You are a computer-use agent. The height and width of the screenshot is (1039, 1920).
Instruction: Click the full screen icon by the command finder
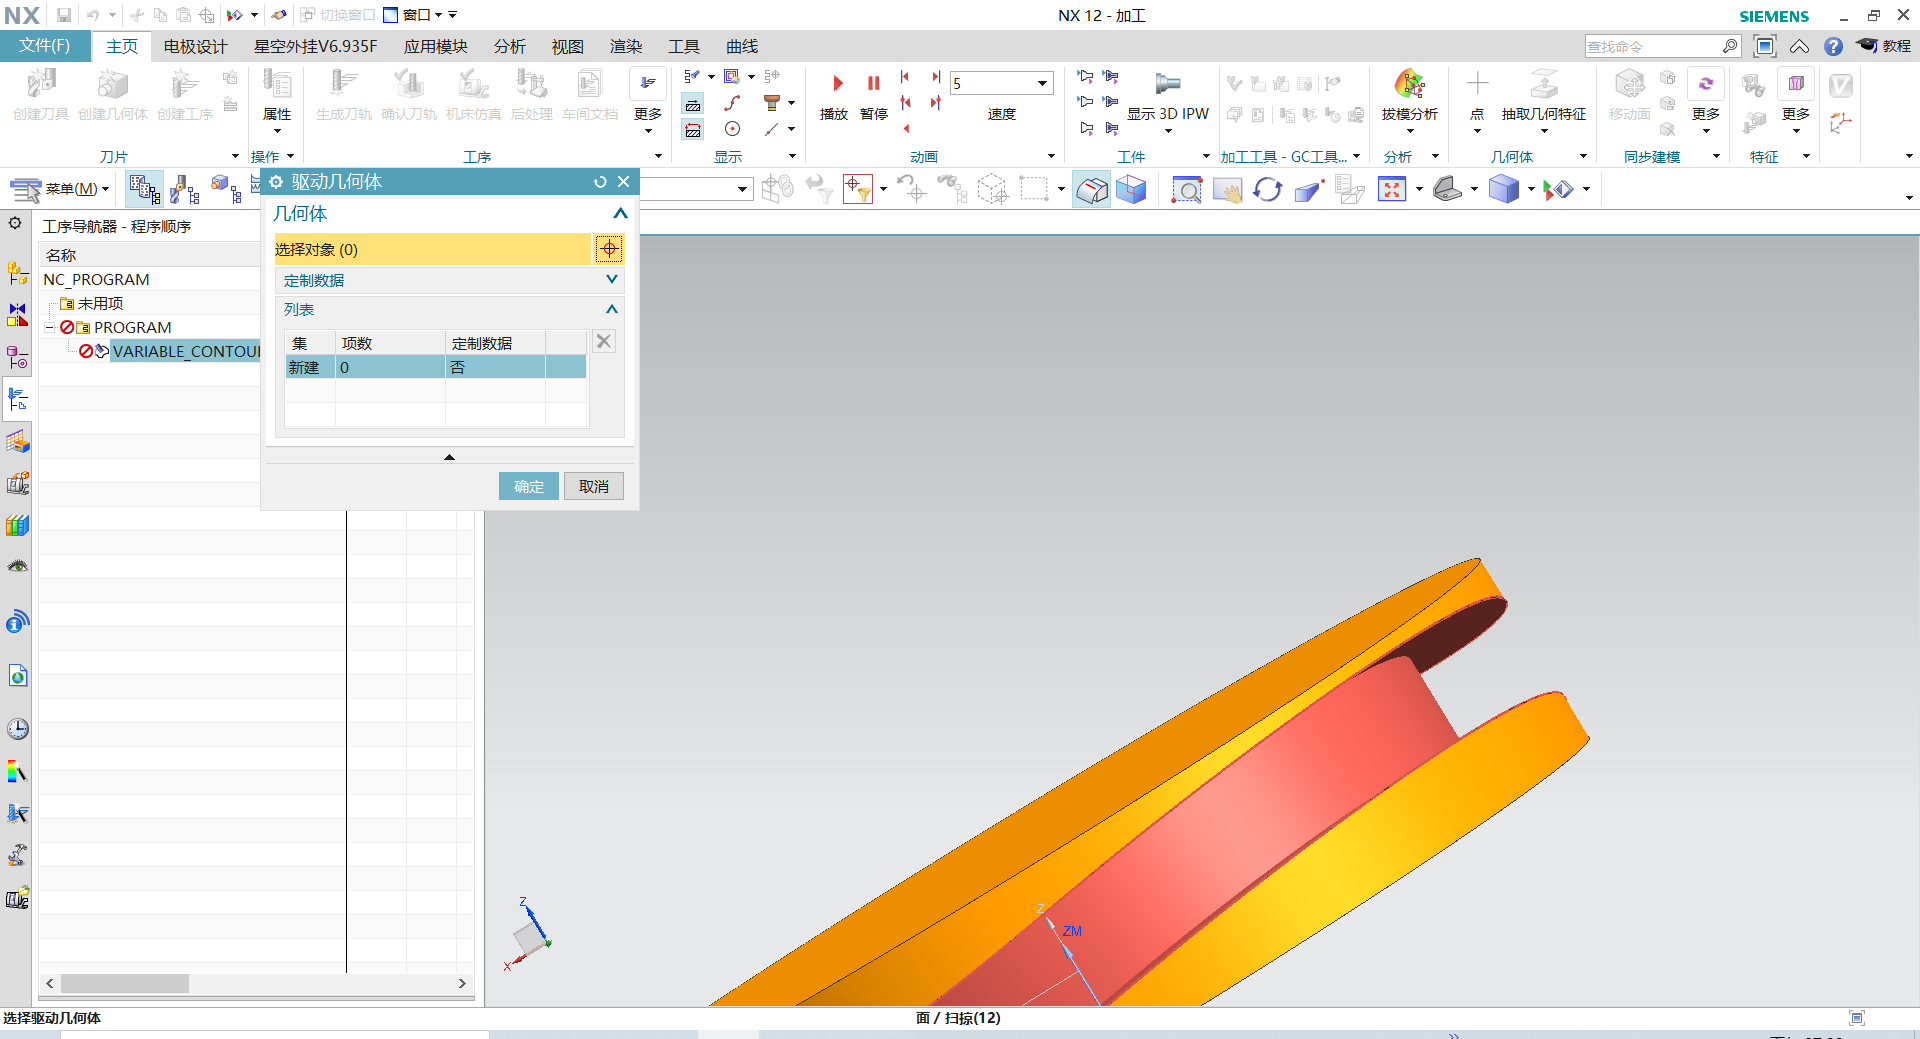(1765, 46)
